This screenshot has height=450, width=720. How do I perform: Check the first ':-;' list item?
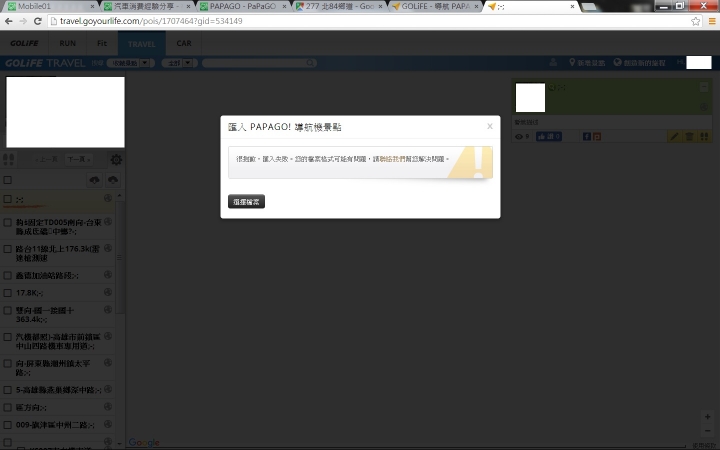point(8,199)
